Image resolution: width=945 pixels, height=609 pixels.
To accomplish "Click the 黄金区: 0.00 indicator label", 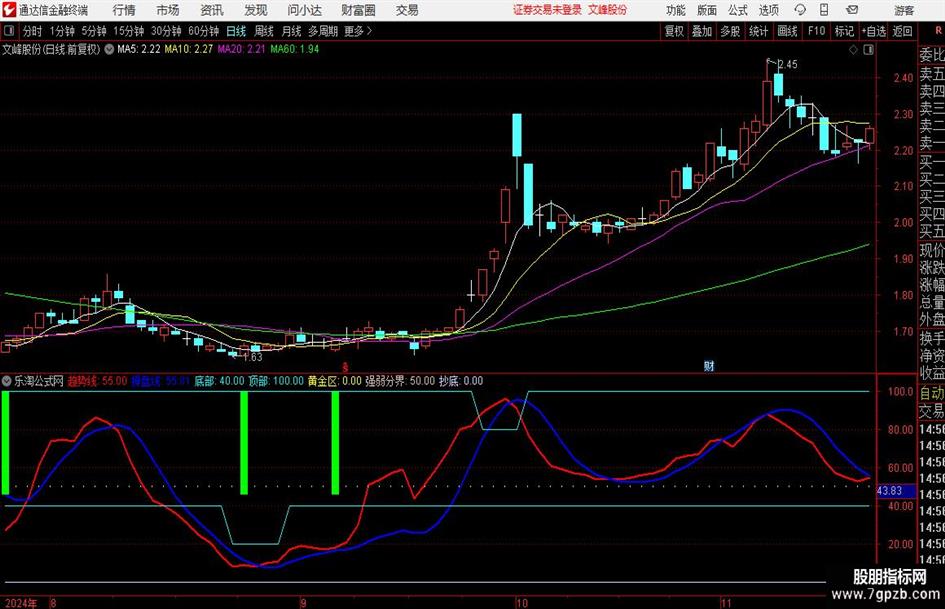I will pos(334,380).
